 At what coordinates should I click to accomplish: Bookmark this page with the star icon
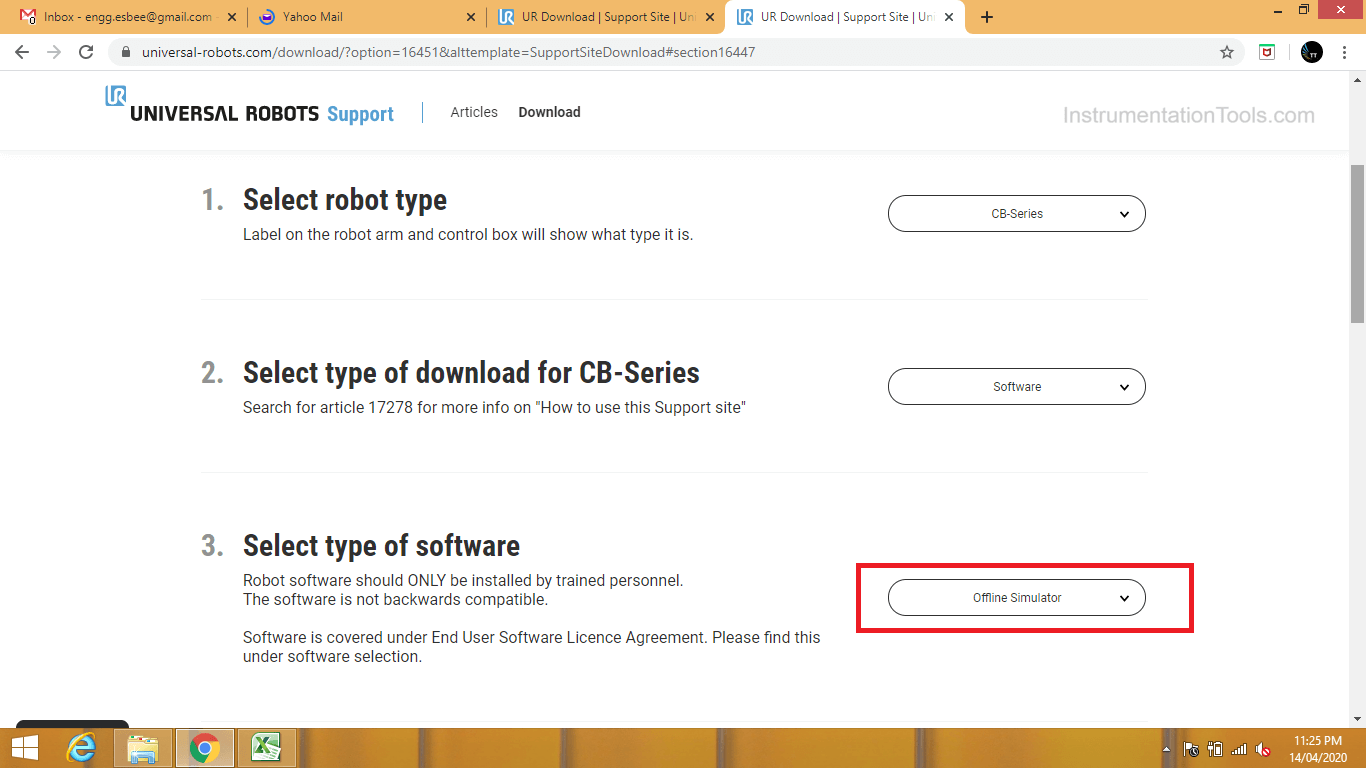click(x=1227, y=52)
